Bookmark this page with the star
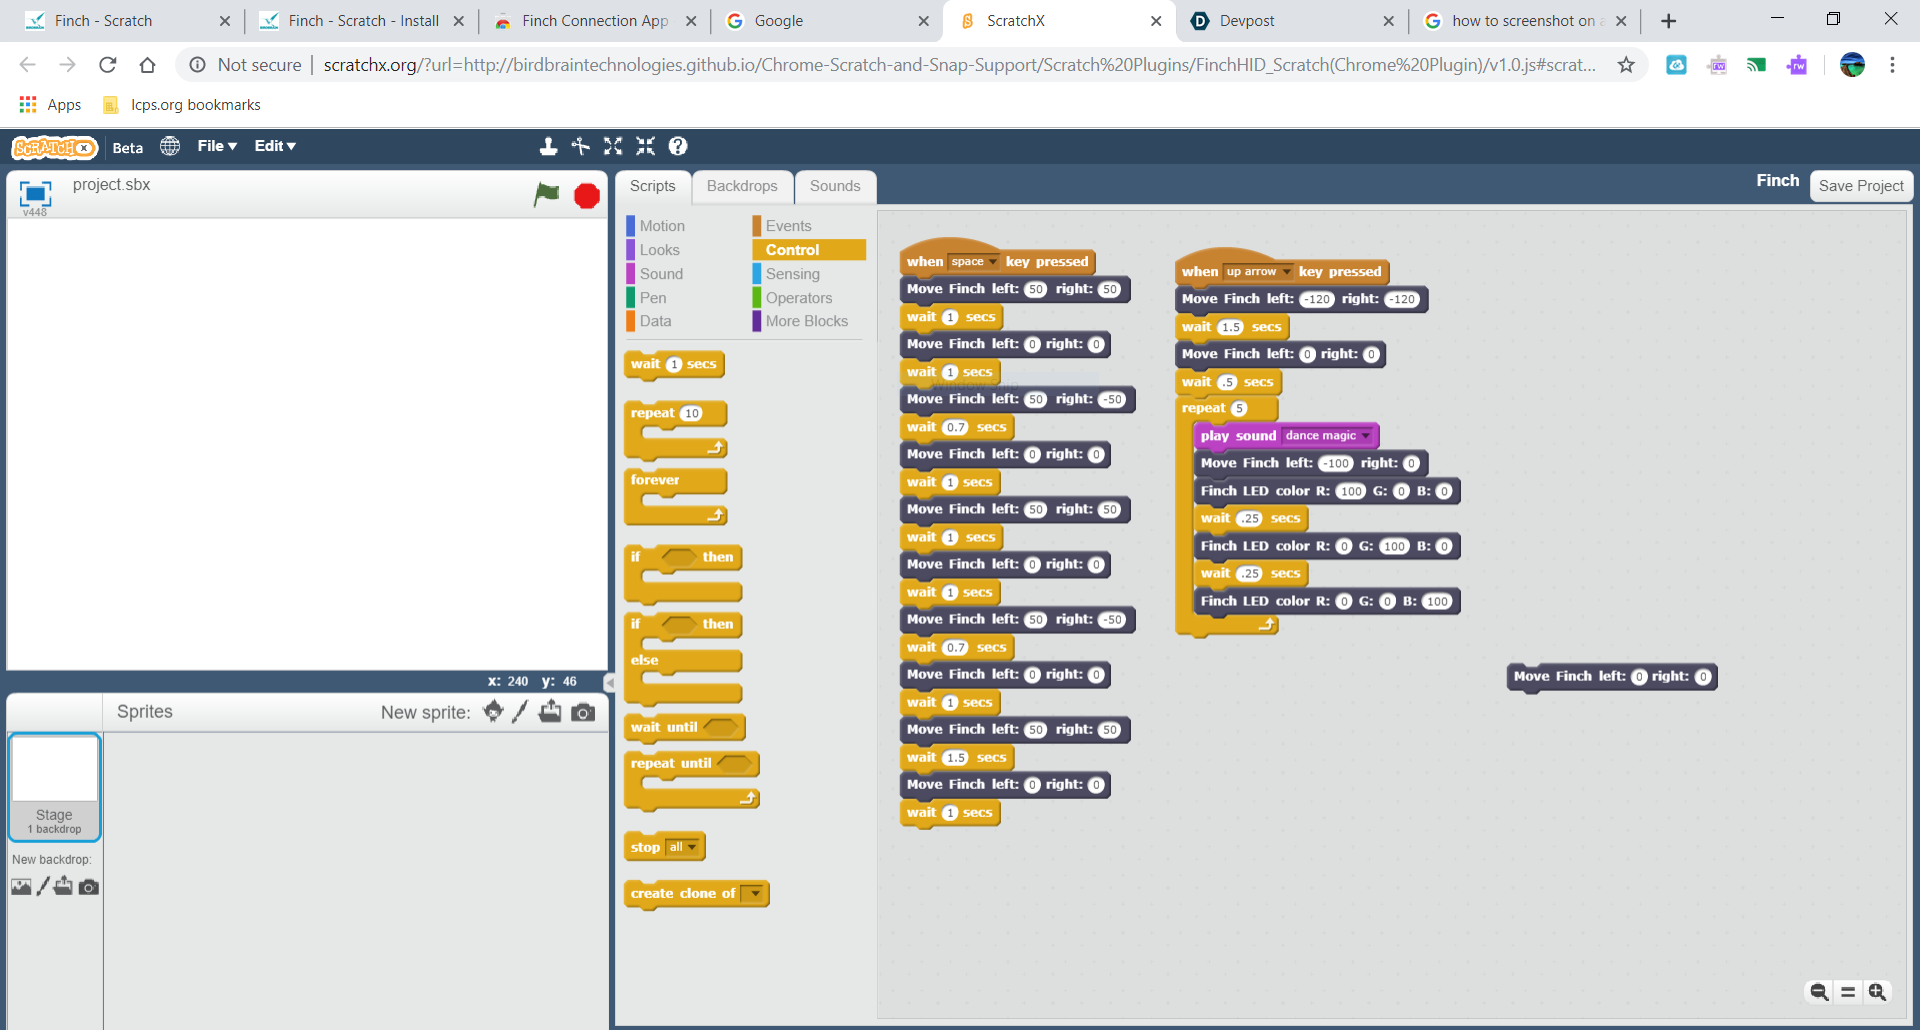This screenshot has height=1030, width=1920. pyautogui.click(x=1626, y=65)
